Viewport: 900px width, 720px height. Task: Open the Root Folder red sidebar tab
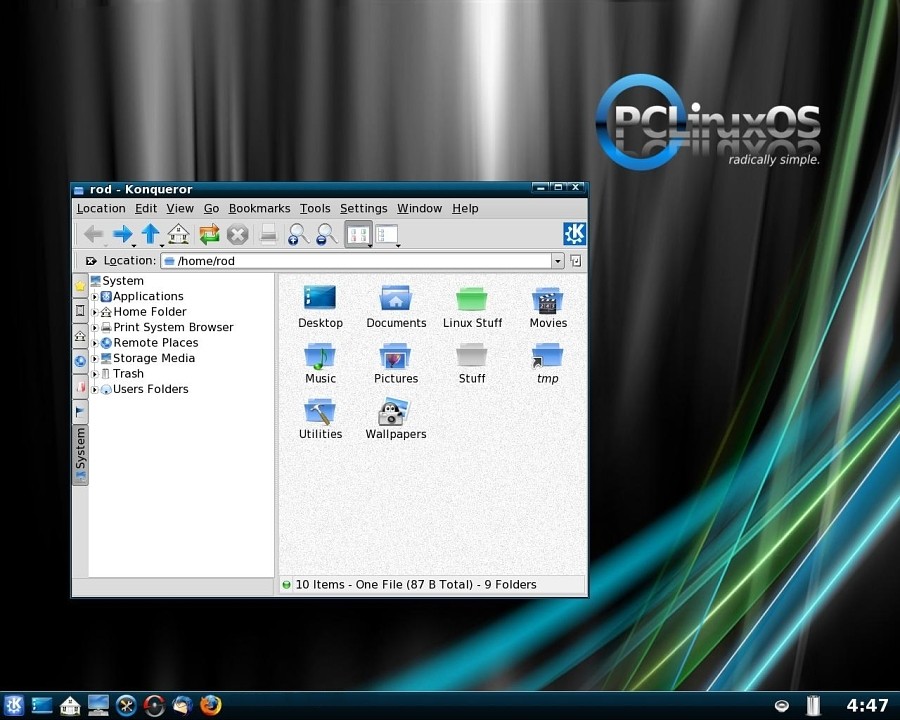(x=80, y=386)
